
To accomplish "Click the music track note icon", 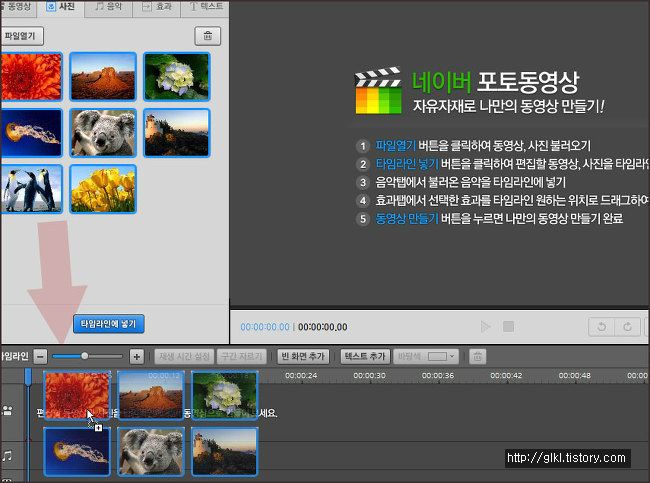I will pos(7,456).
